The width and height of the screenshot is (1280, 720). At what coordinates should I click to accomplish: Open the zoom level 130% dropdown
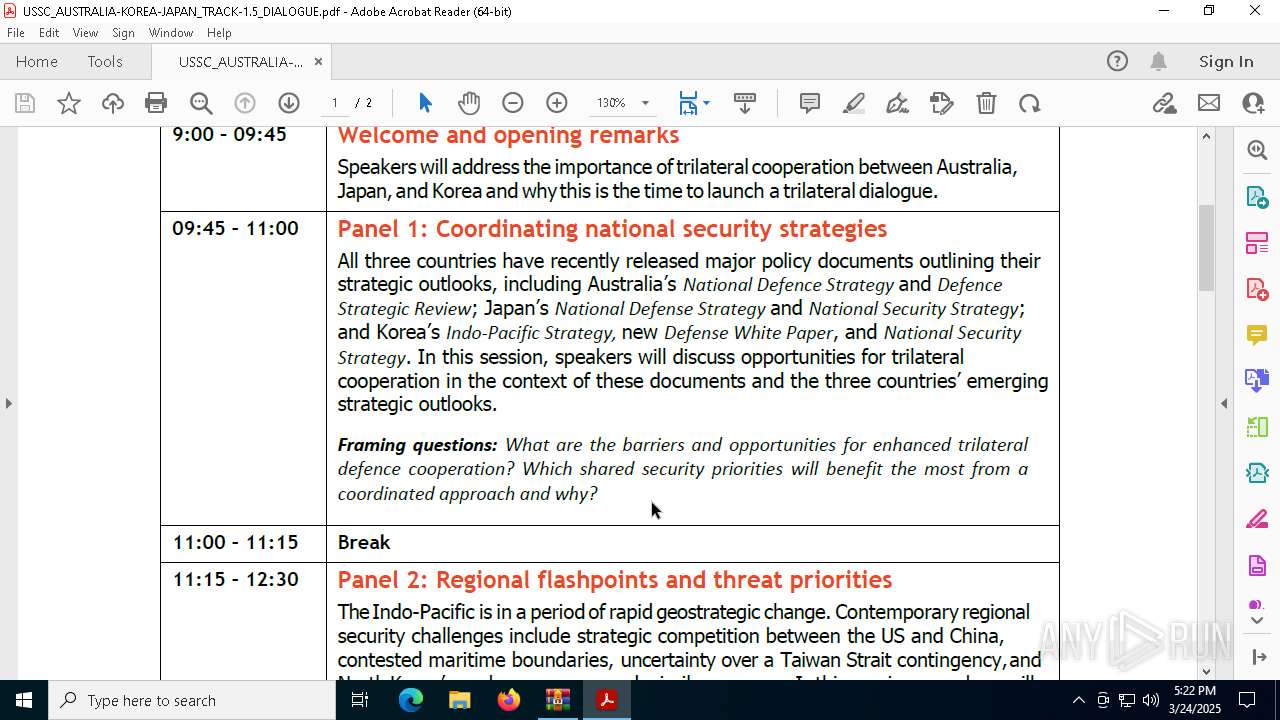tap(623, 103)
